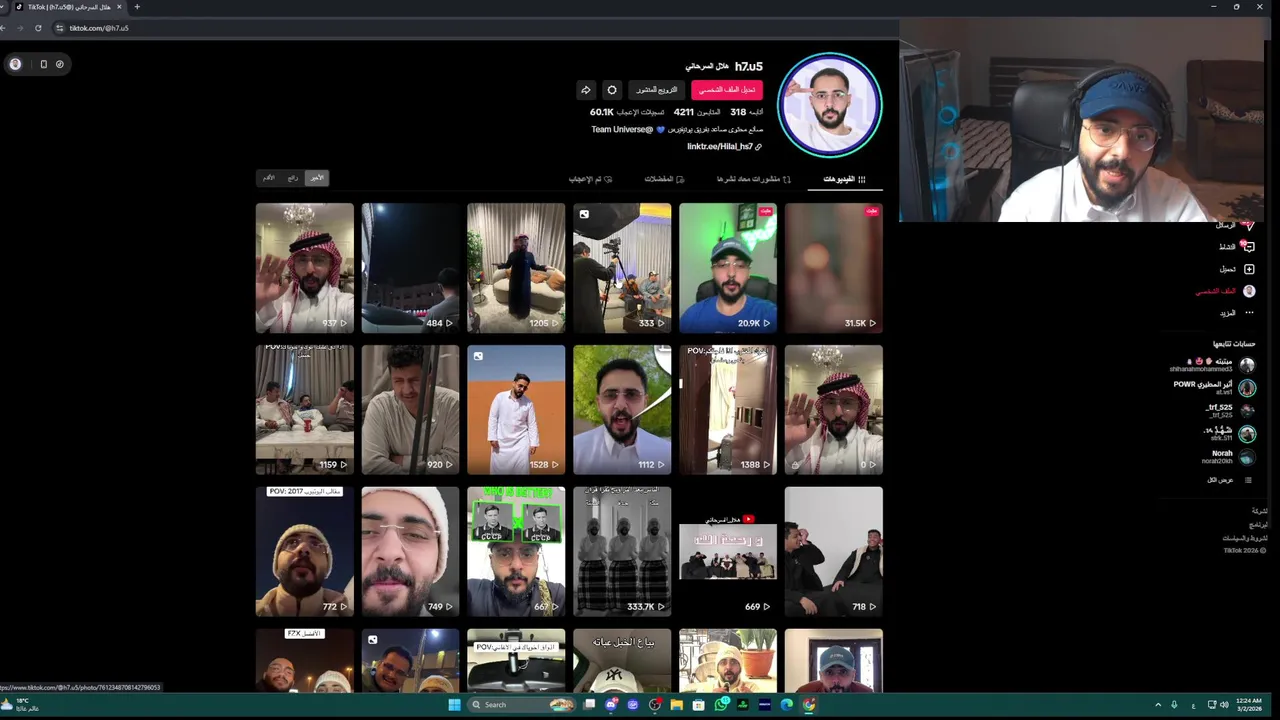1280x720 pixels.
Task: Switch to the Favorites tab
Action: point(664,179)
